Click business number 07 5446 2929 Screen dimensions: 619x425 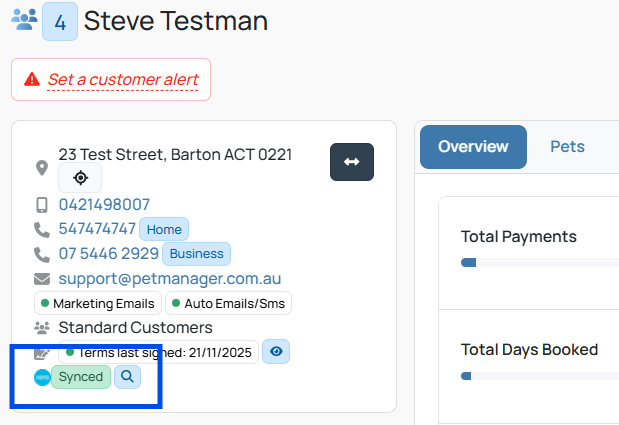coord(109,254)
